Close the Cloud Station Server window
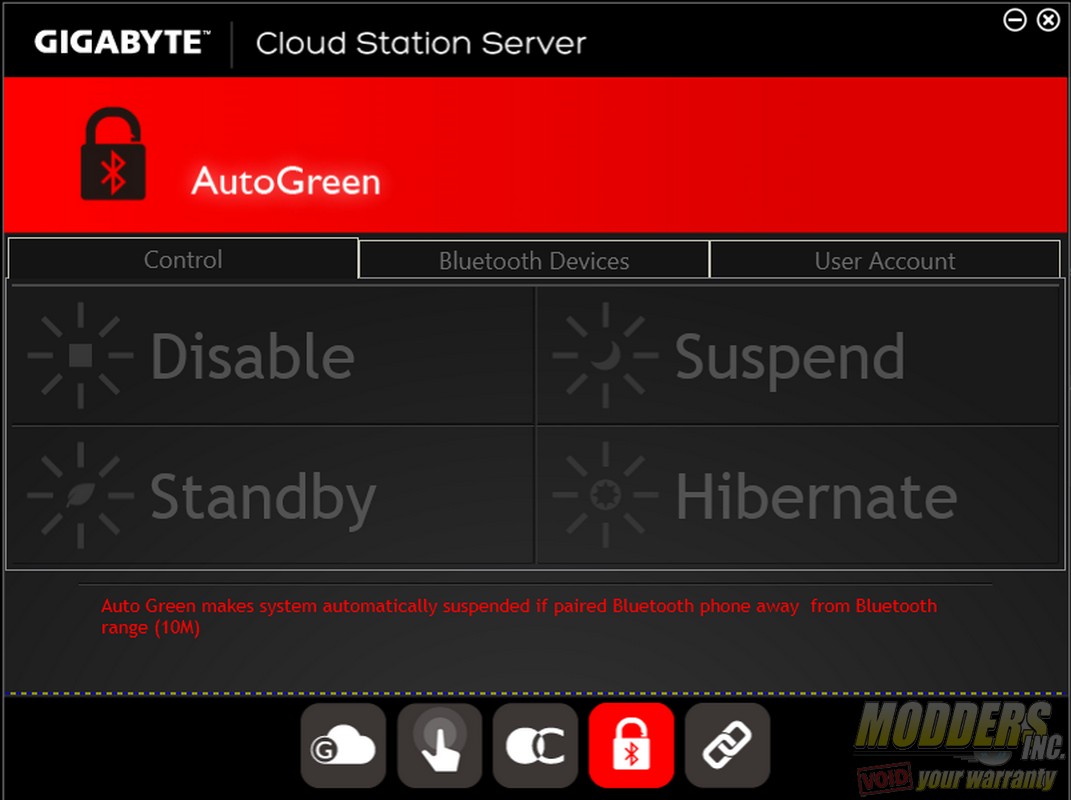1071x800 pixels. [1048, 20]
